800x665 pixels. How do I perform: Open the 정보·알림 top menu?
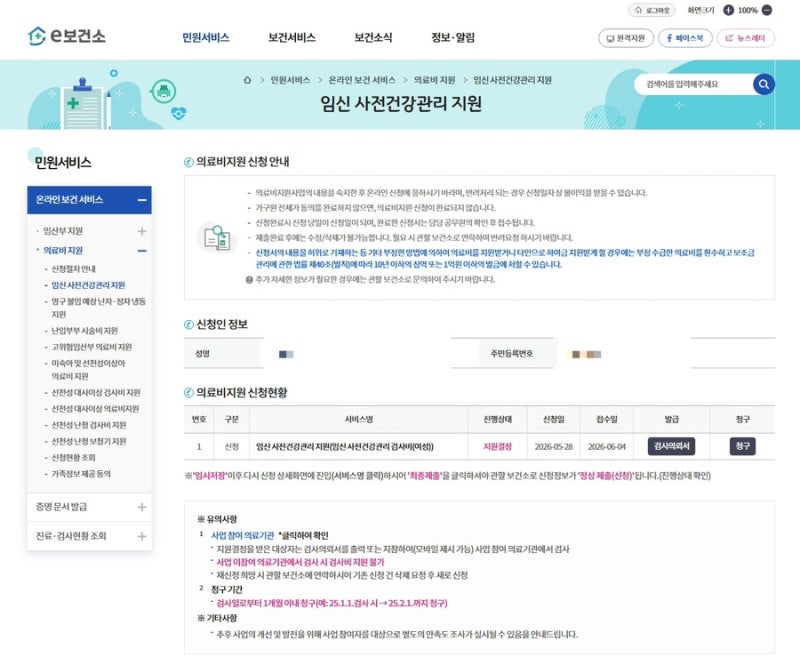(x=453, y=37)
